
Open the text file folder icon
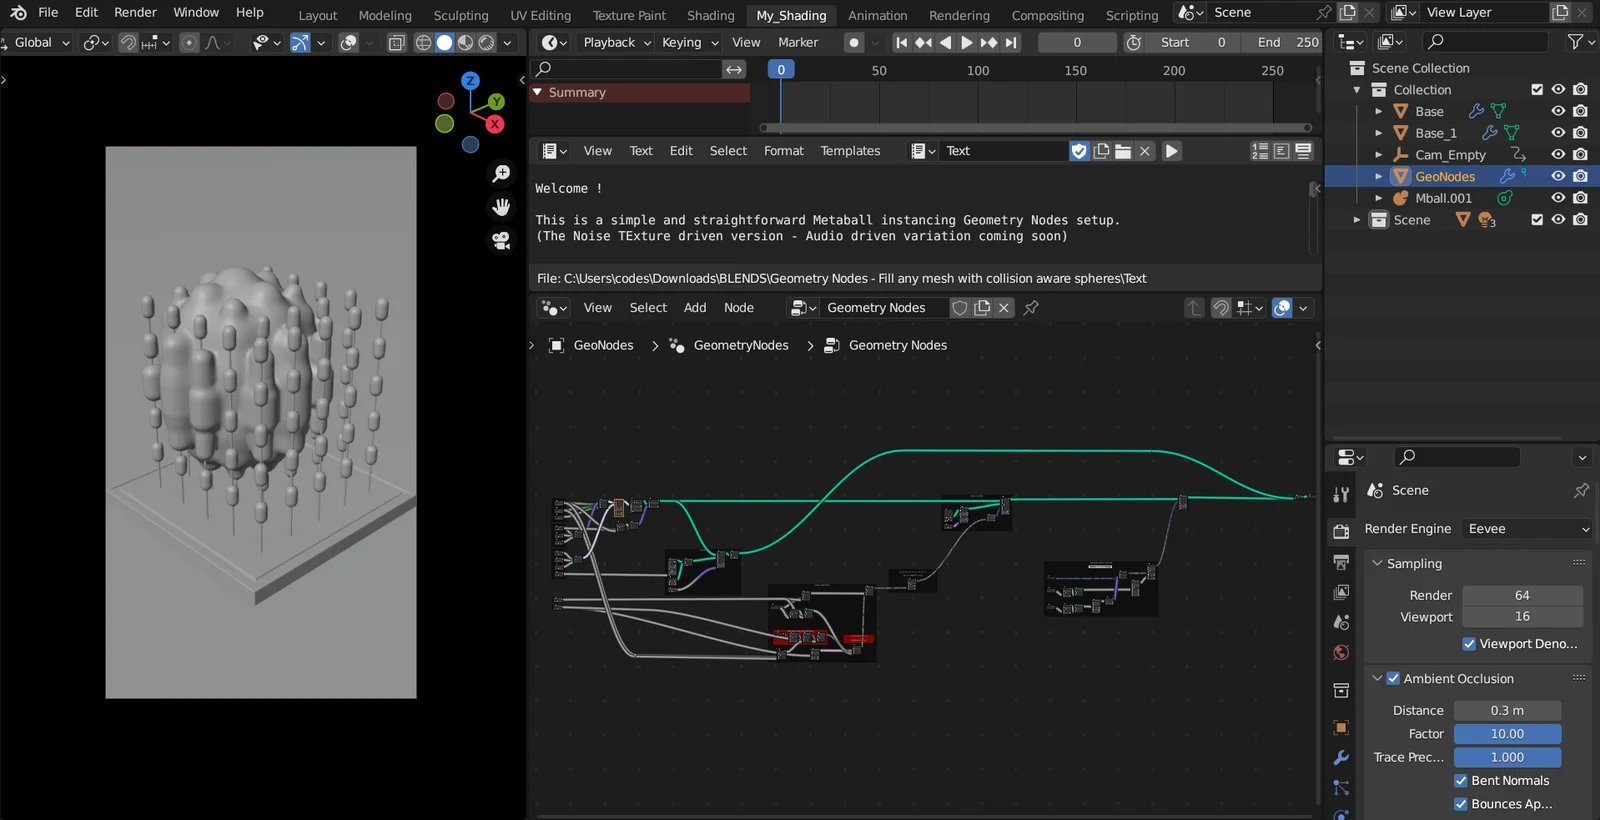coord(1123,151)
